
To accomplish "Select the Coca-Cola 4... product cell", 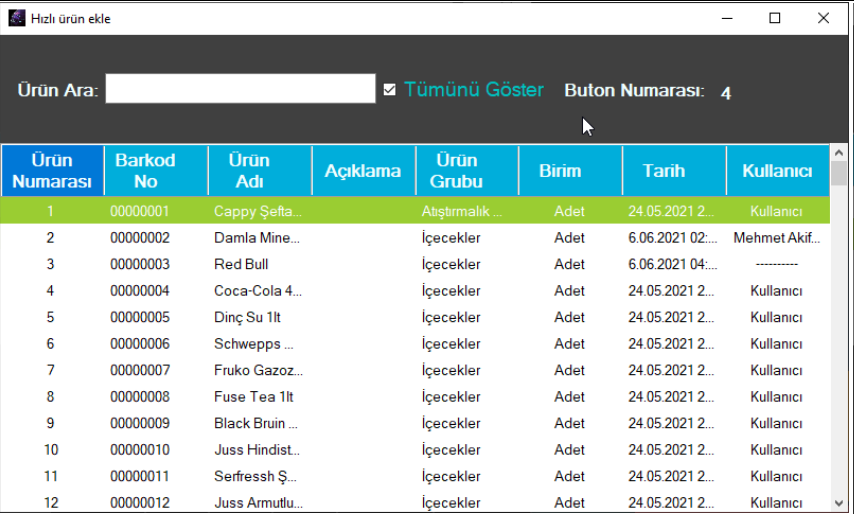I will click(x=260, y=290).
